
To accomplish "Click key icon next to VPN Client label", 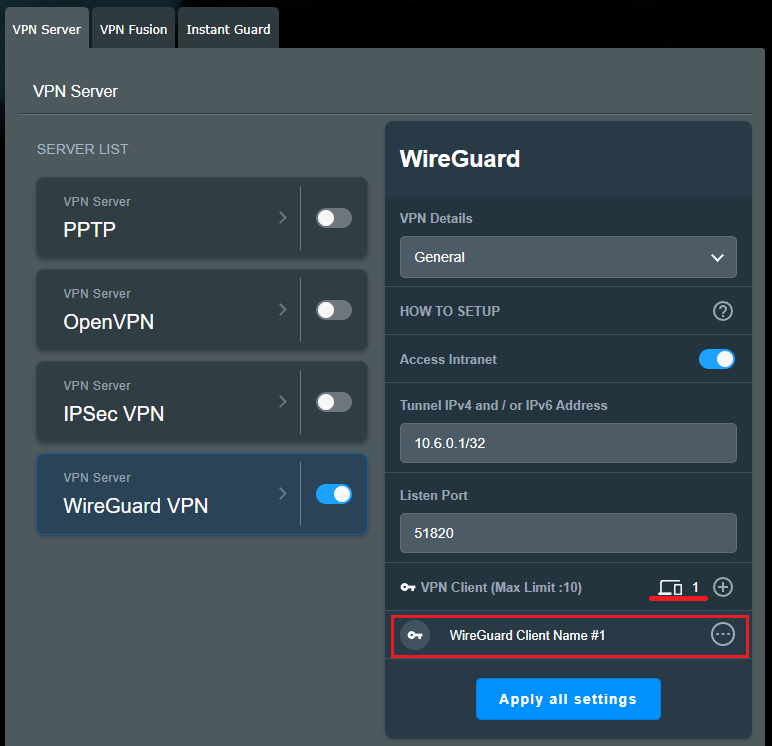I will coord(408,587).
